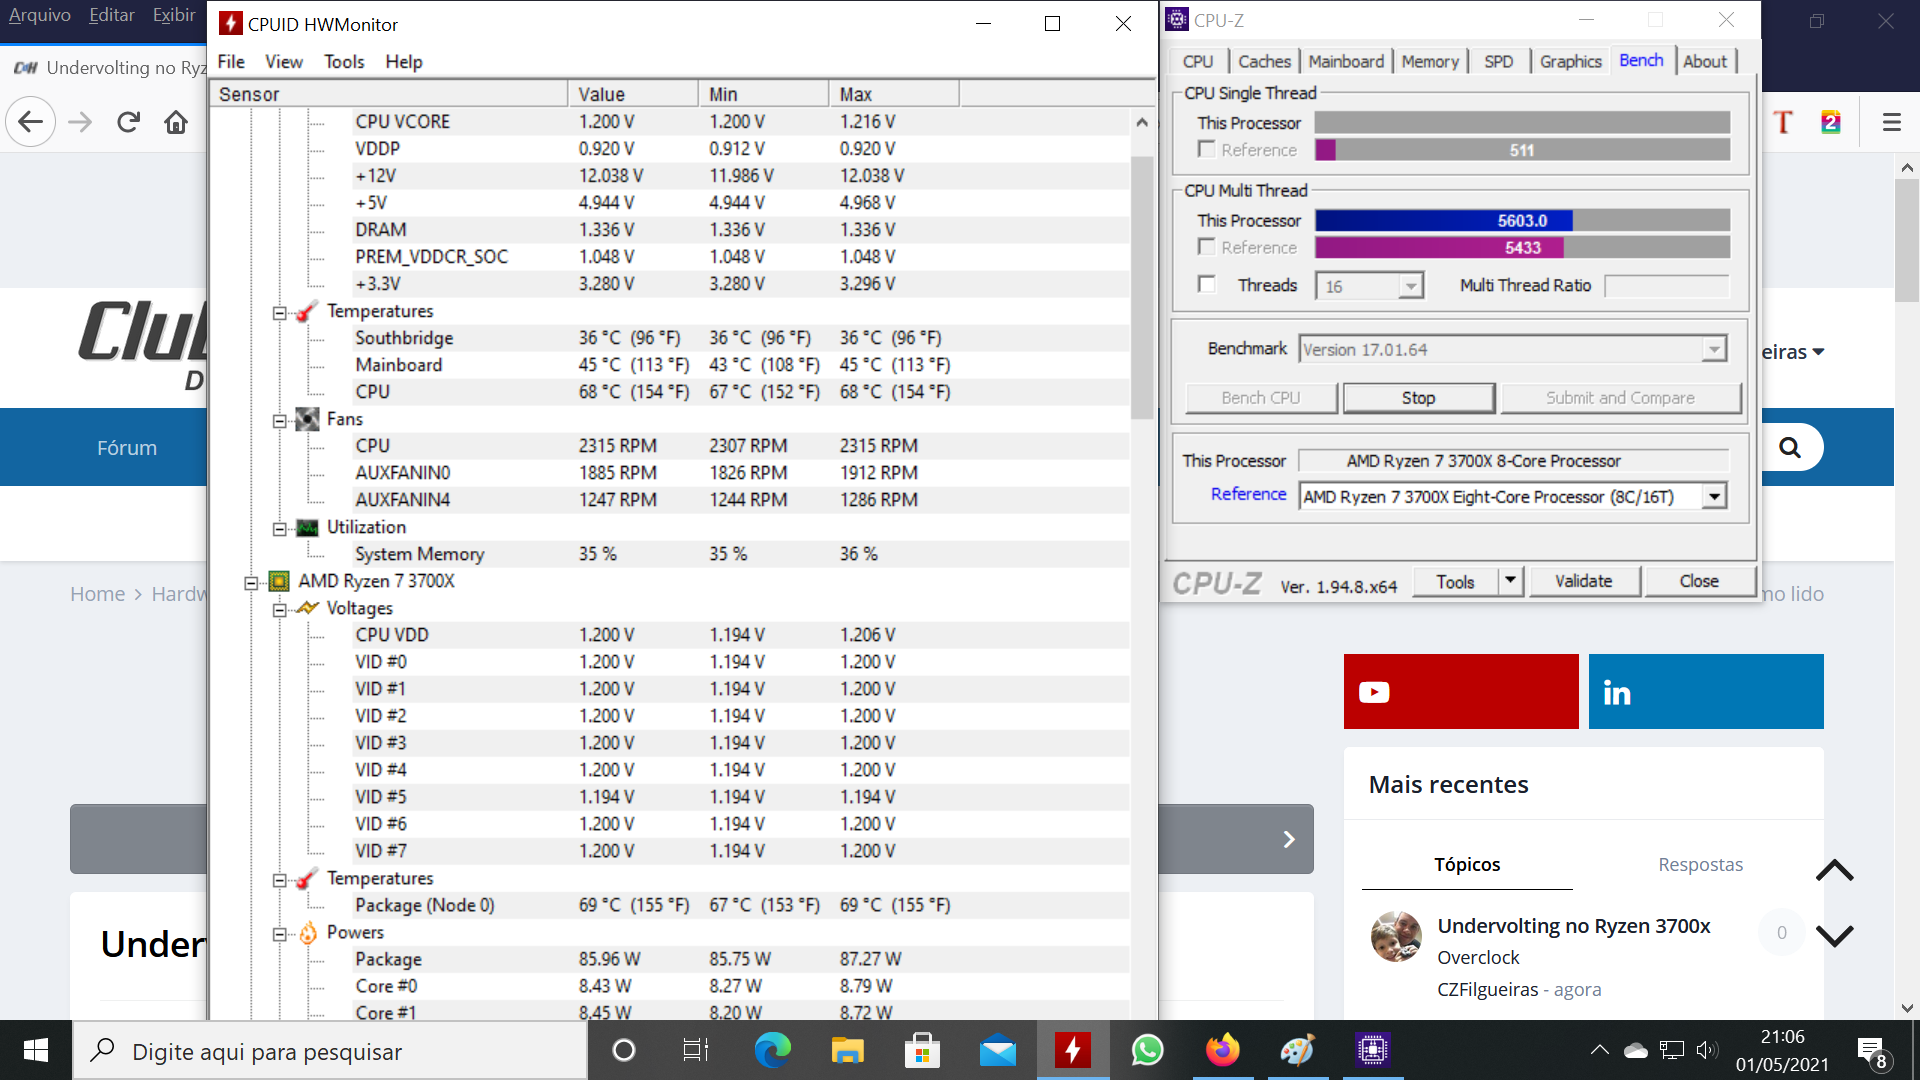Sort by the Value column header

[633, 94]
